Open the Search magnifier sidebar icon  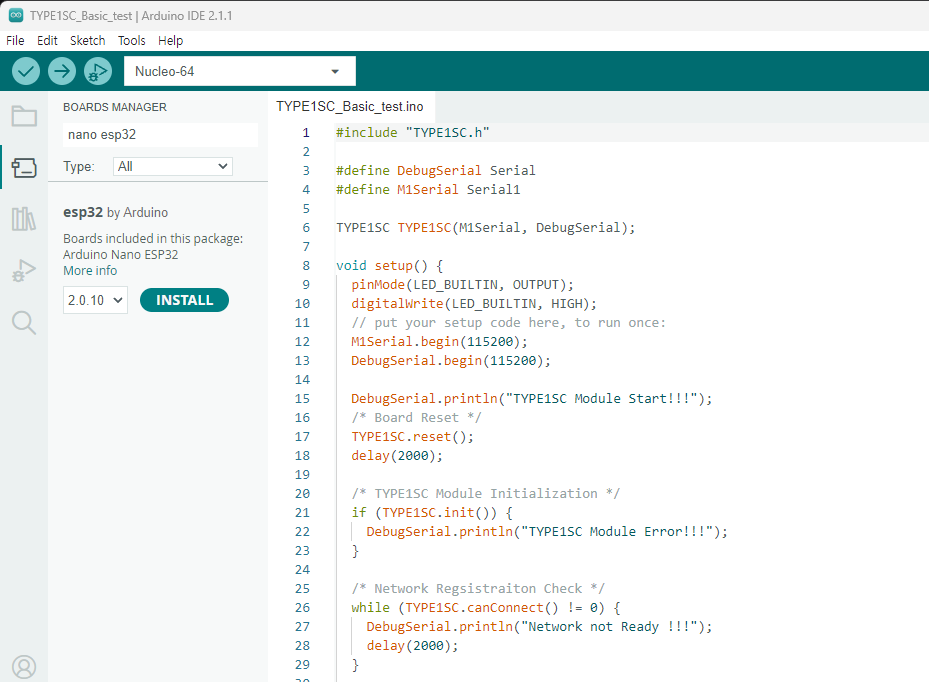pos(24,322)
